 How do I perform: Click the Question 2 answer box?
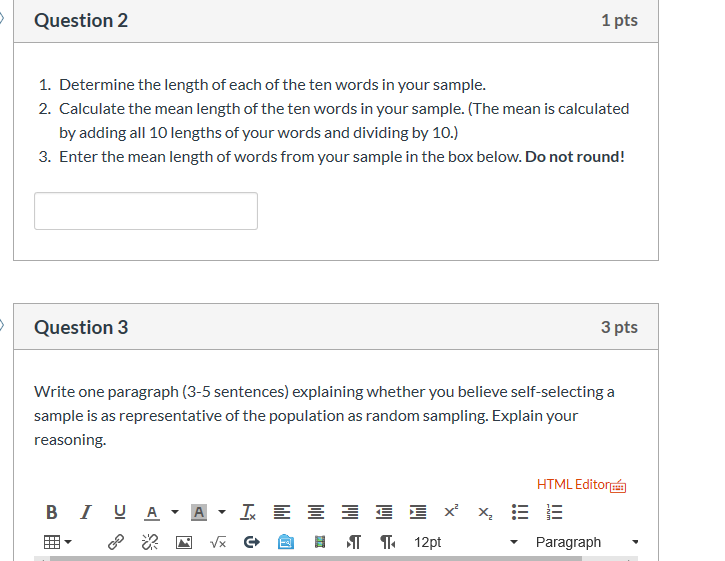146,211
